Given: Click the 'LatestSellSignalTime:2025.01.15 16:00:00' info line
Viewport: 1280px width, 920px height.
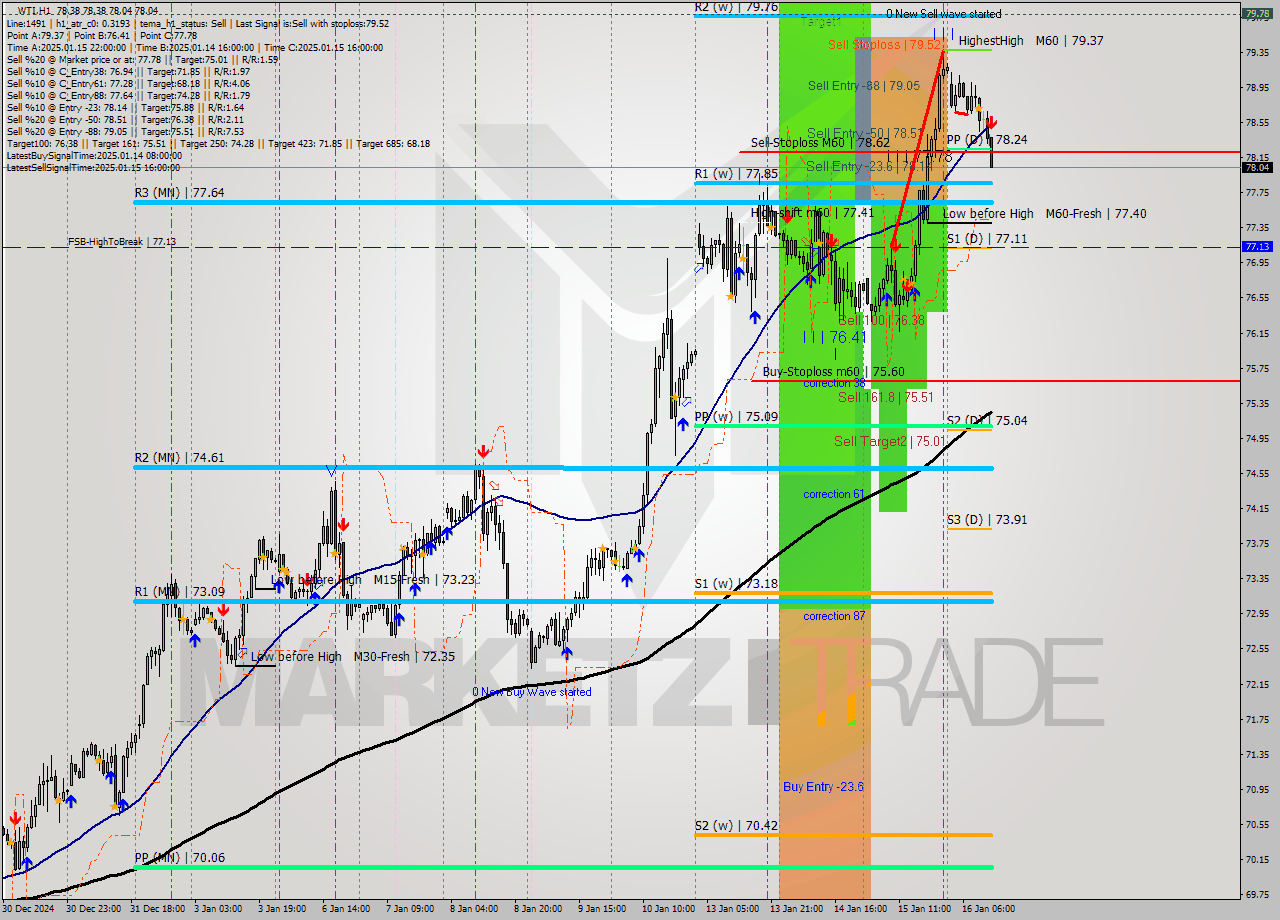Looking at the screenshot, I should tap(94, 167).
